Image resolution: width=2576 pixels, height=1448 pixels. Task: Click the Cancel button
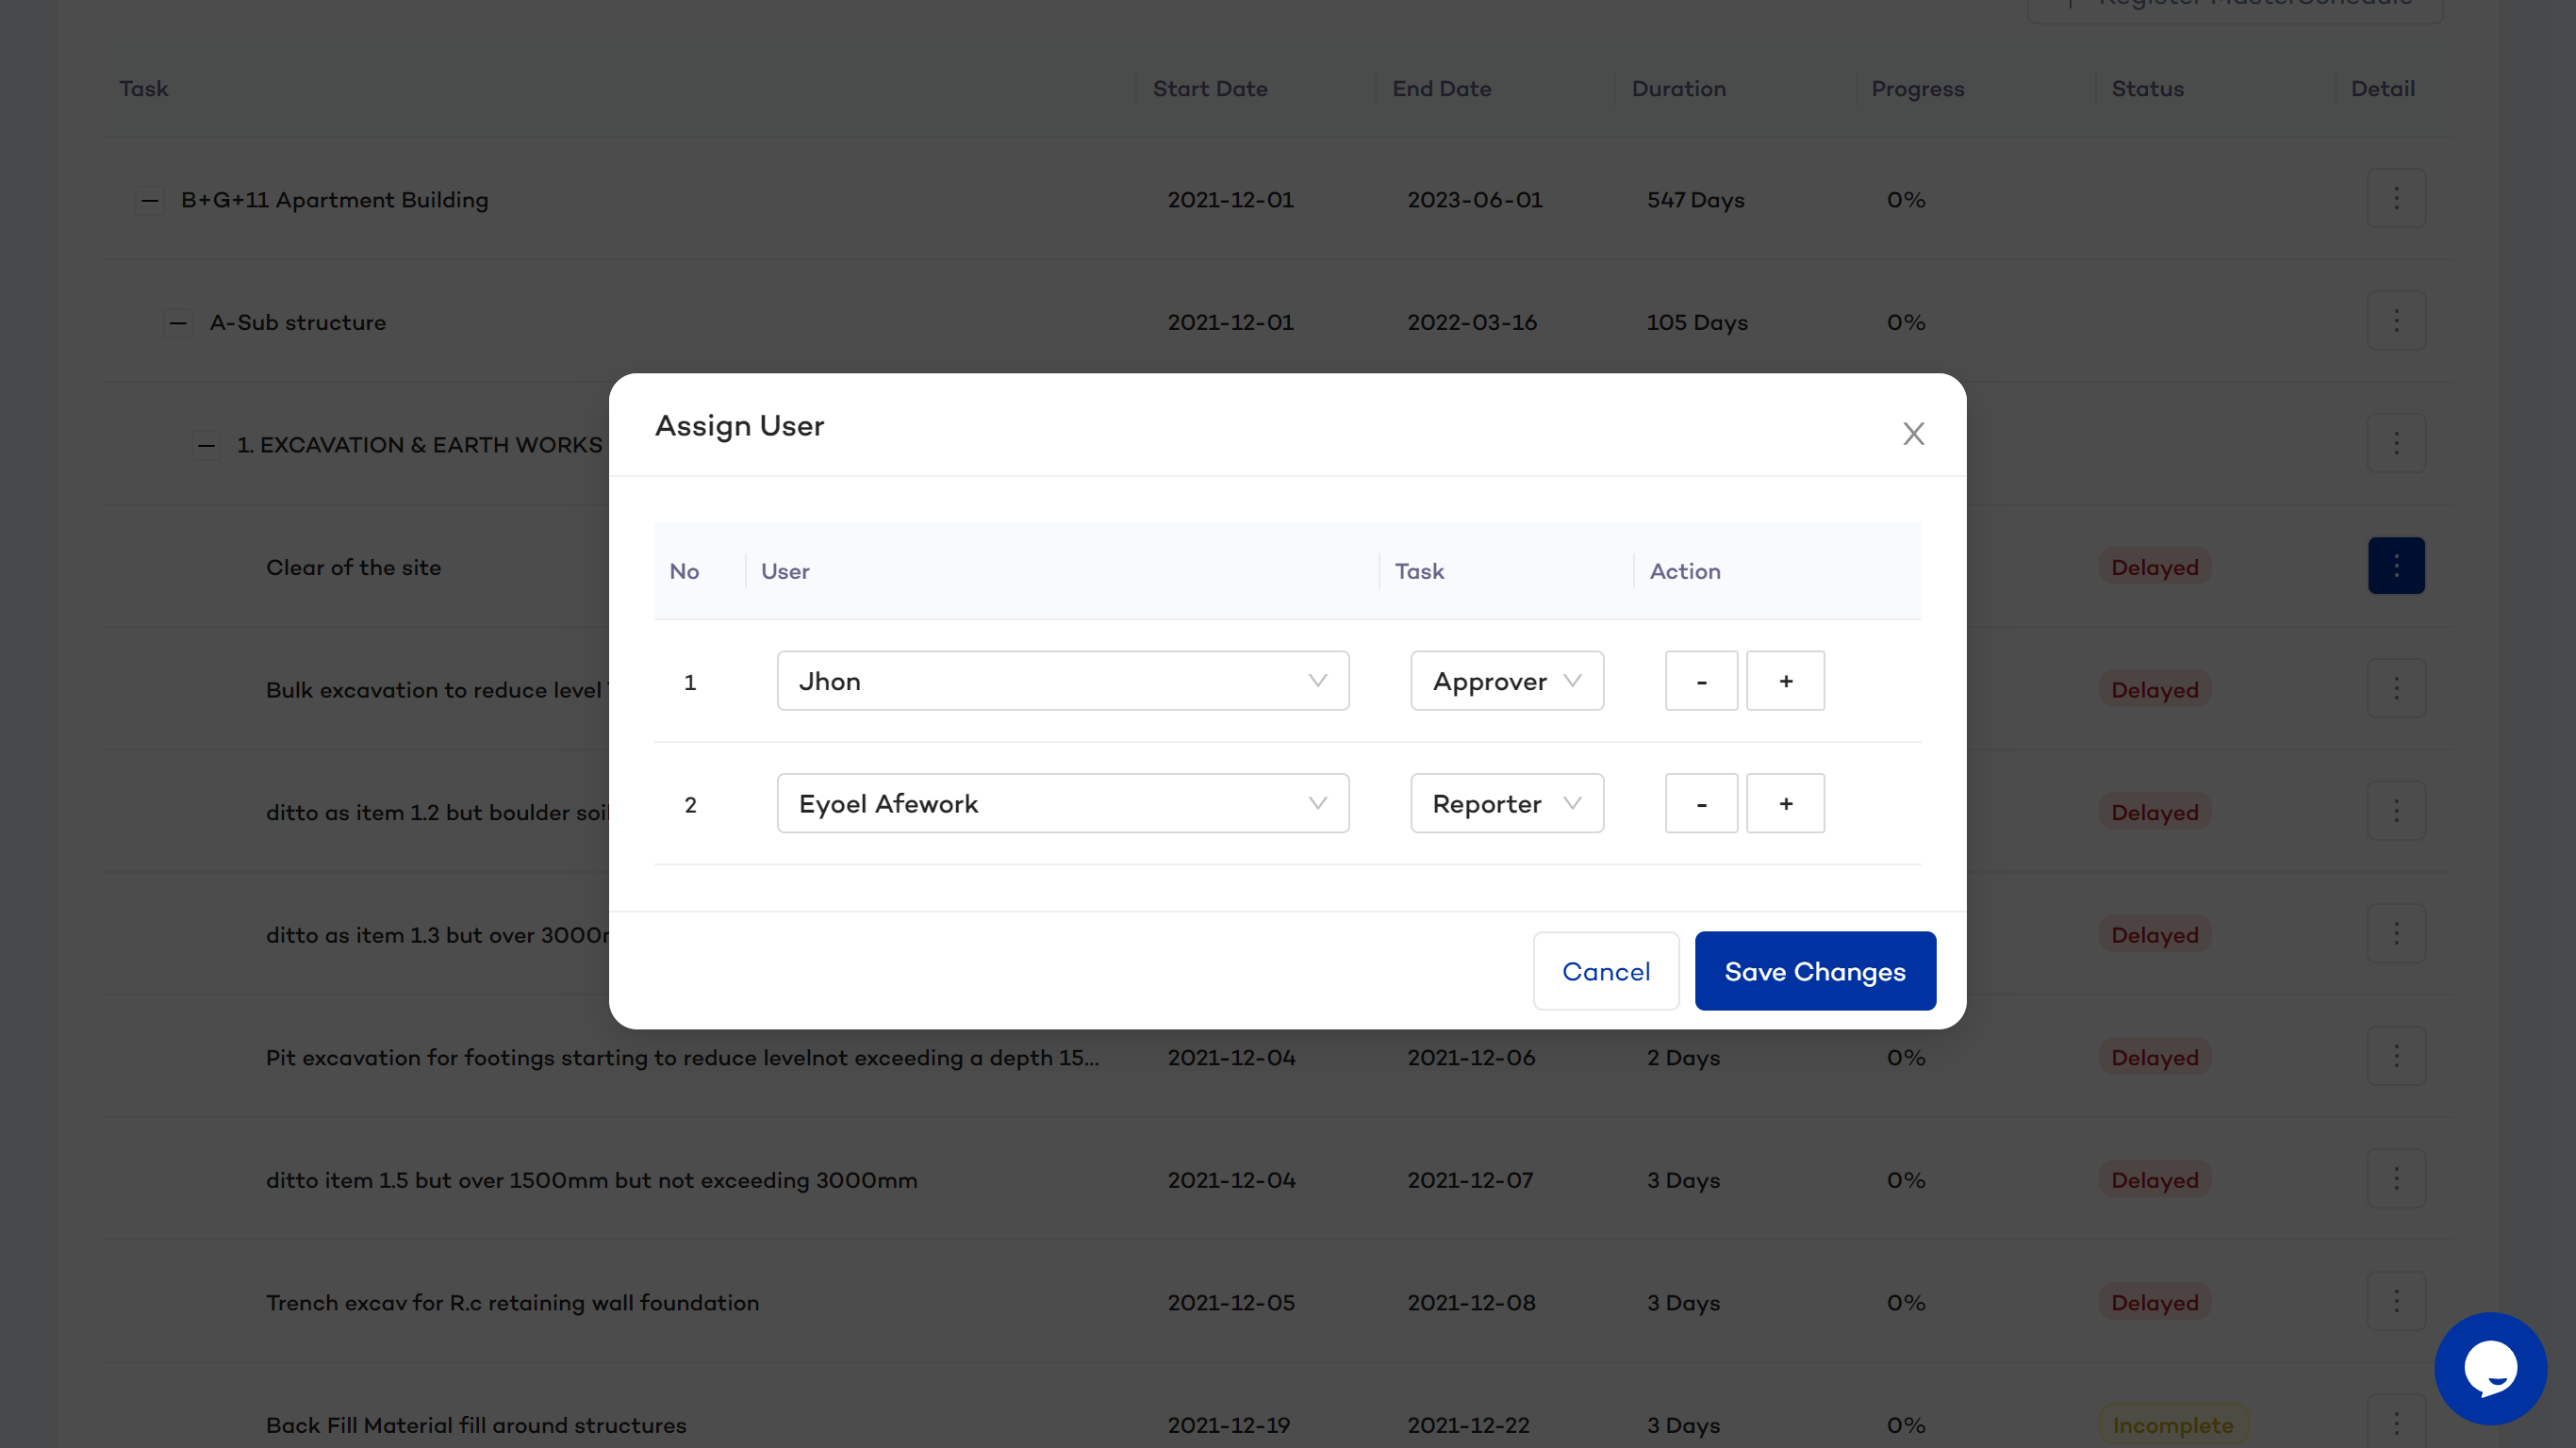click(1605, 971)
